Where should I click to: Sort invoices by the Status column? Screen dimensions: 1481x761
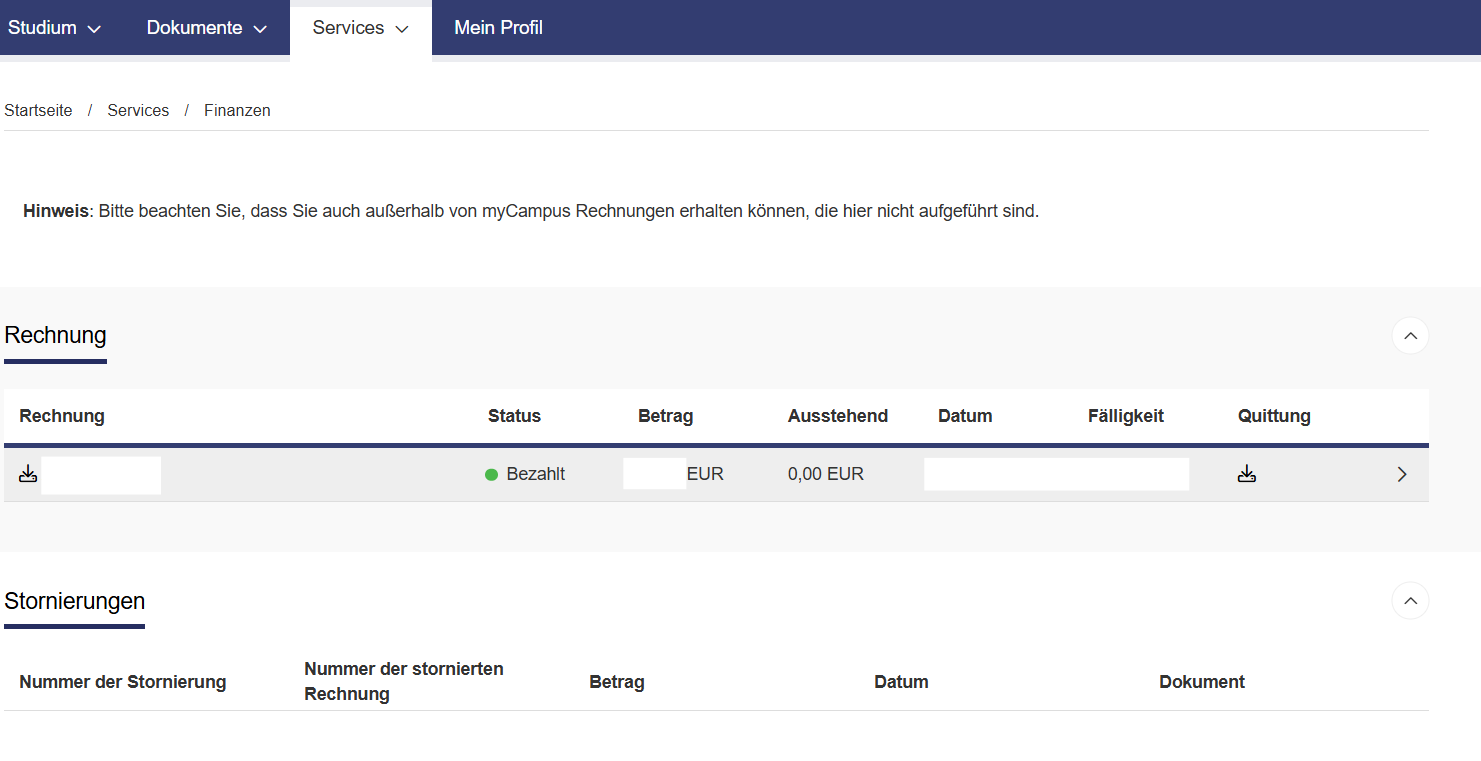point(514,416)
